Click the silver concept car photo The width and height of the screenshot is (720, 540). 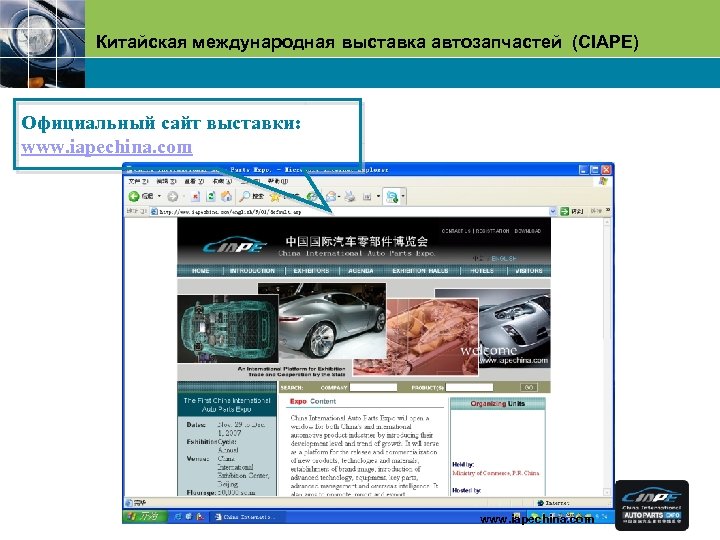[332, 321]
